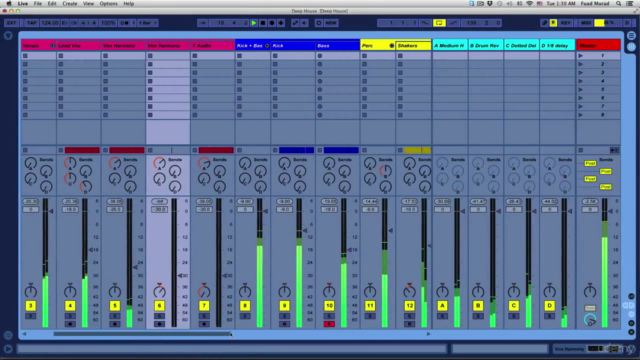Toggle the metronome icon
This screenshot has height=360, width=640.
point(124,23)
